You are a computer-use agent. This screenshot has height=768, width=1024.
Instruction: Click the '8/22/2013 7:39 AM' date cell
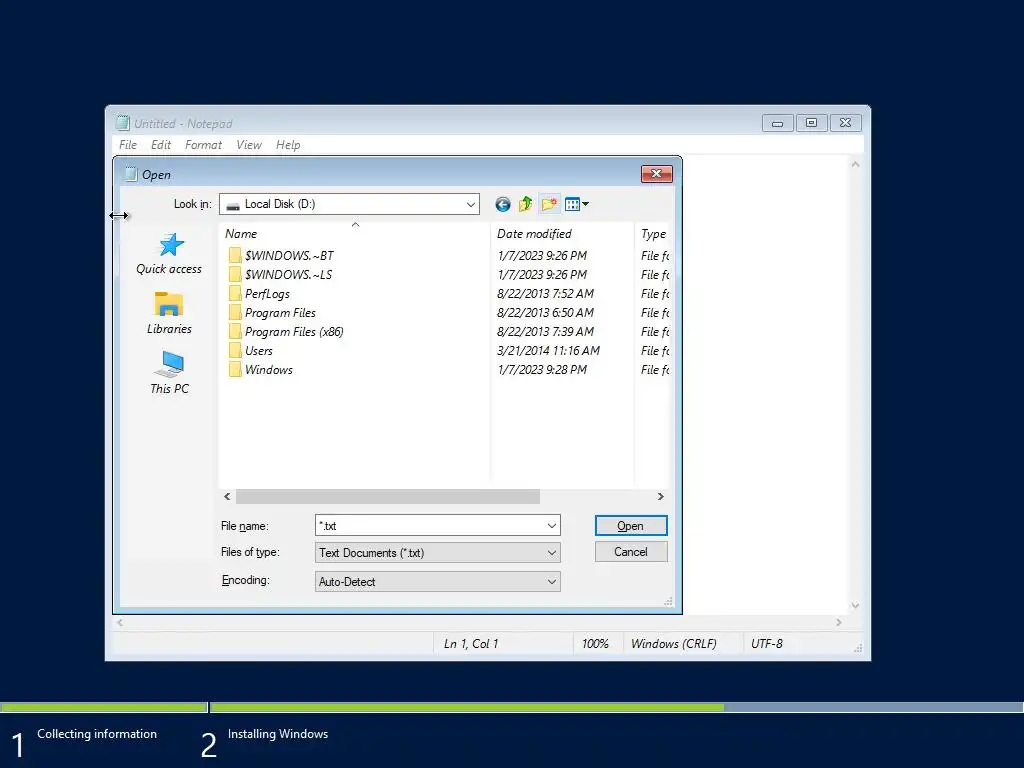(x=545, y=332)
